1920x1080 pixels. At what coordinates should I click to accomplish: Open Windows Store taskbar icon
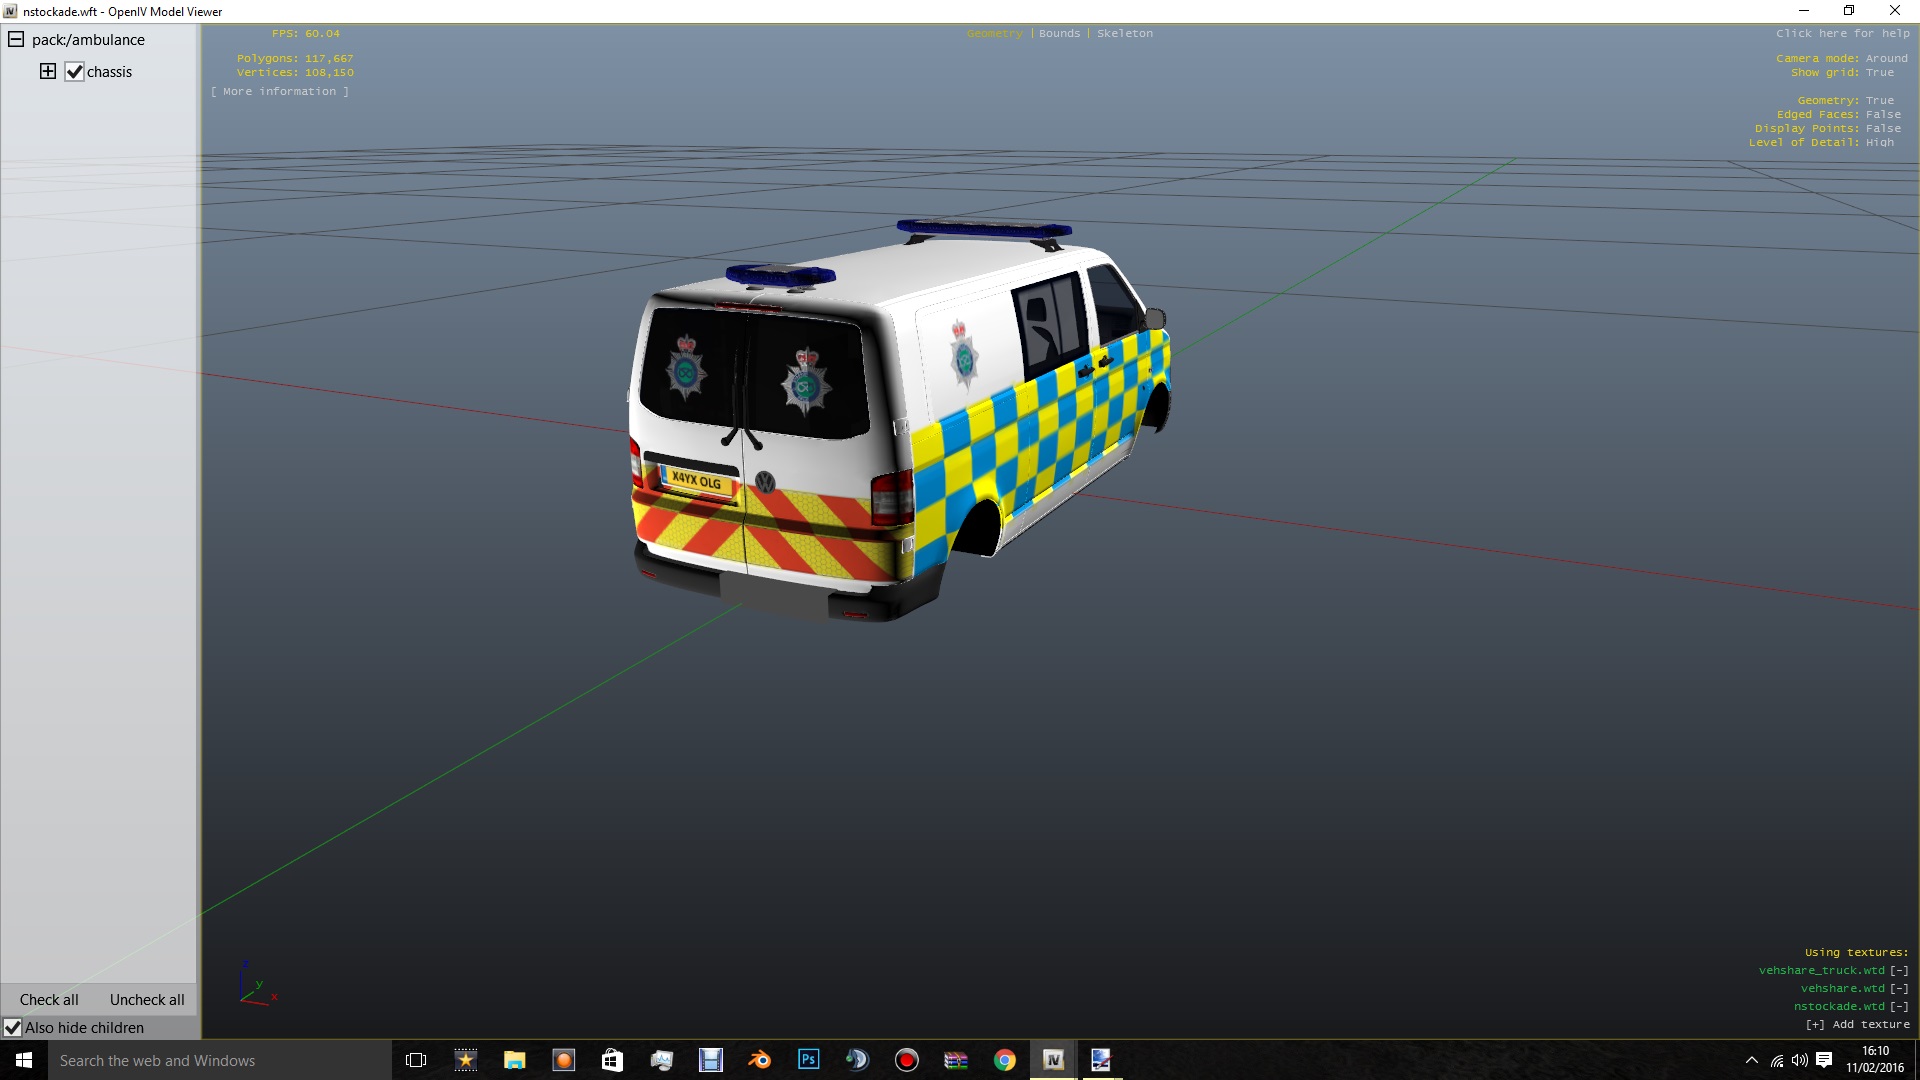click(x=612, y=1060)
